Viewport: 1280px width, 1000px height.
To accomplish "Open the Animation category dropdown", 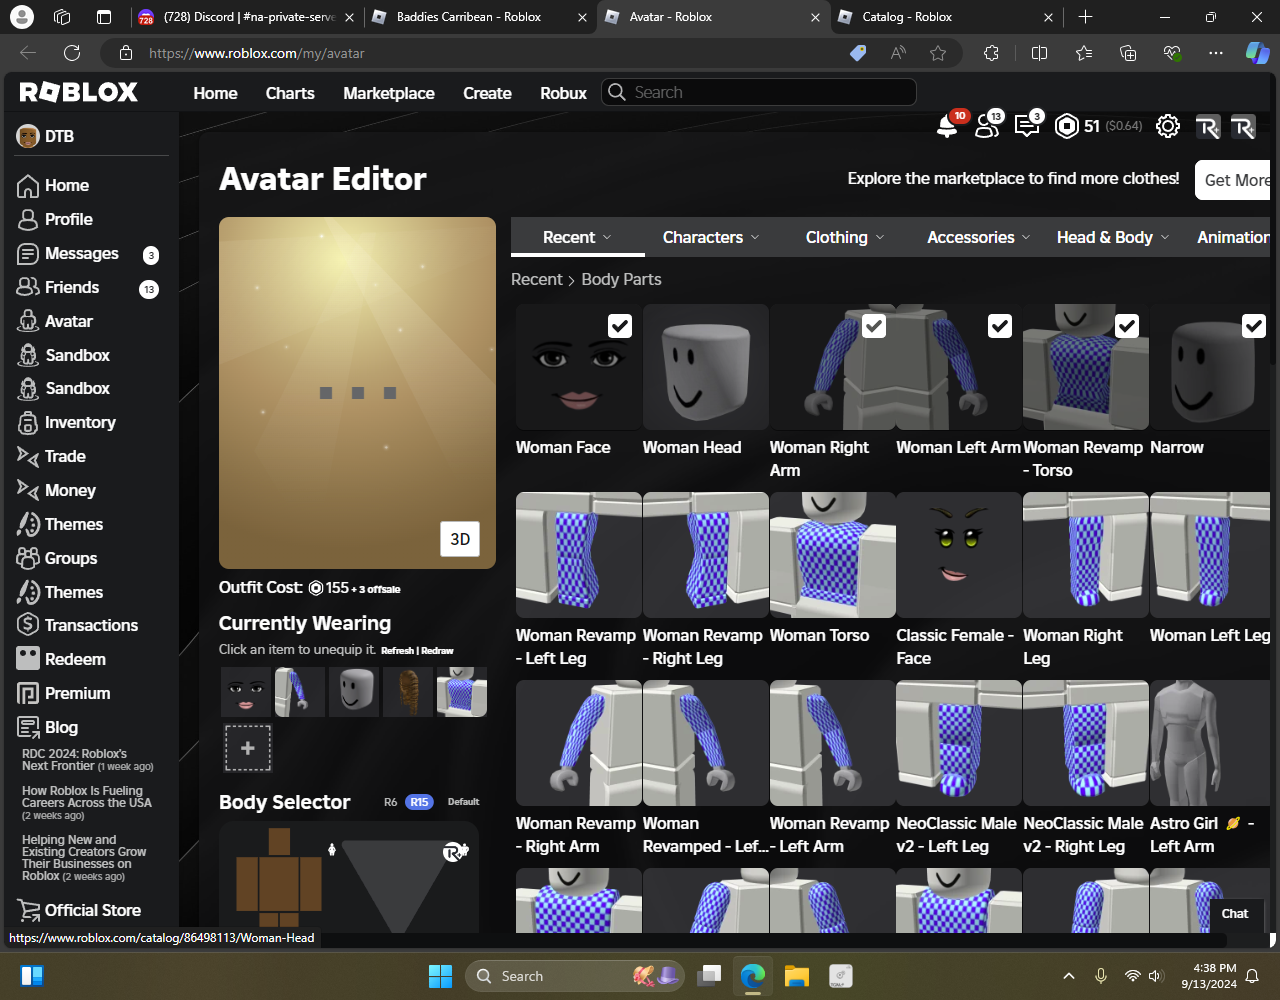I will click(x=1233, y=237).
